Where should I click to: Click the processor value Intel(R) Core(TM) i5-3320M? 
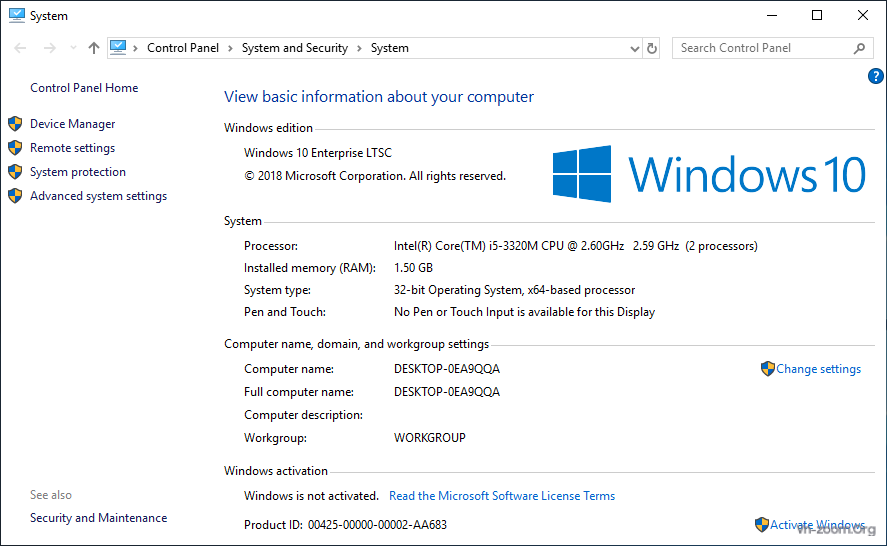575,246
